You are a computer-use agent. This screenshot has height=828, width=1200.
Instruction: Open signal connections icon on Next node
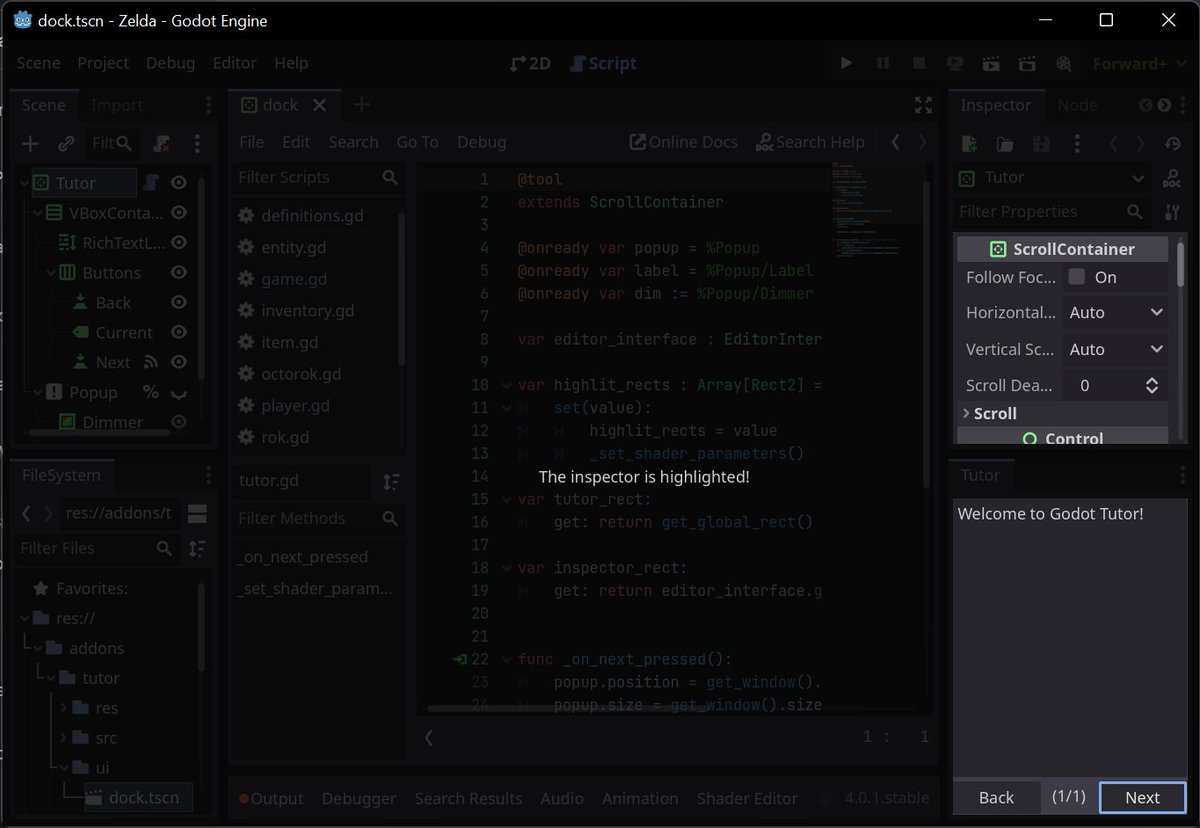pyautogui.click(x=152, y=362)
